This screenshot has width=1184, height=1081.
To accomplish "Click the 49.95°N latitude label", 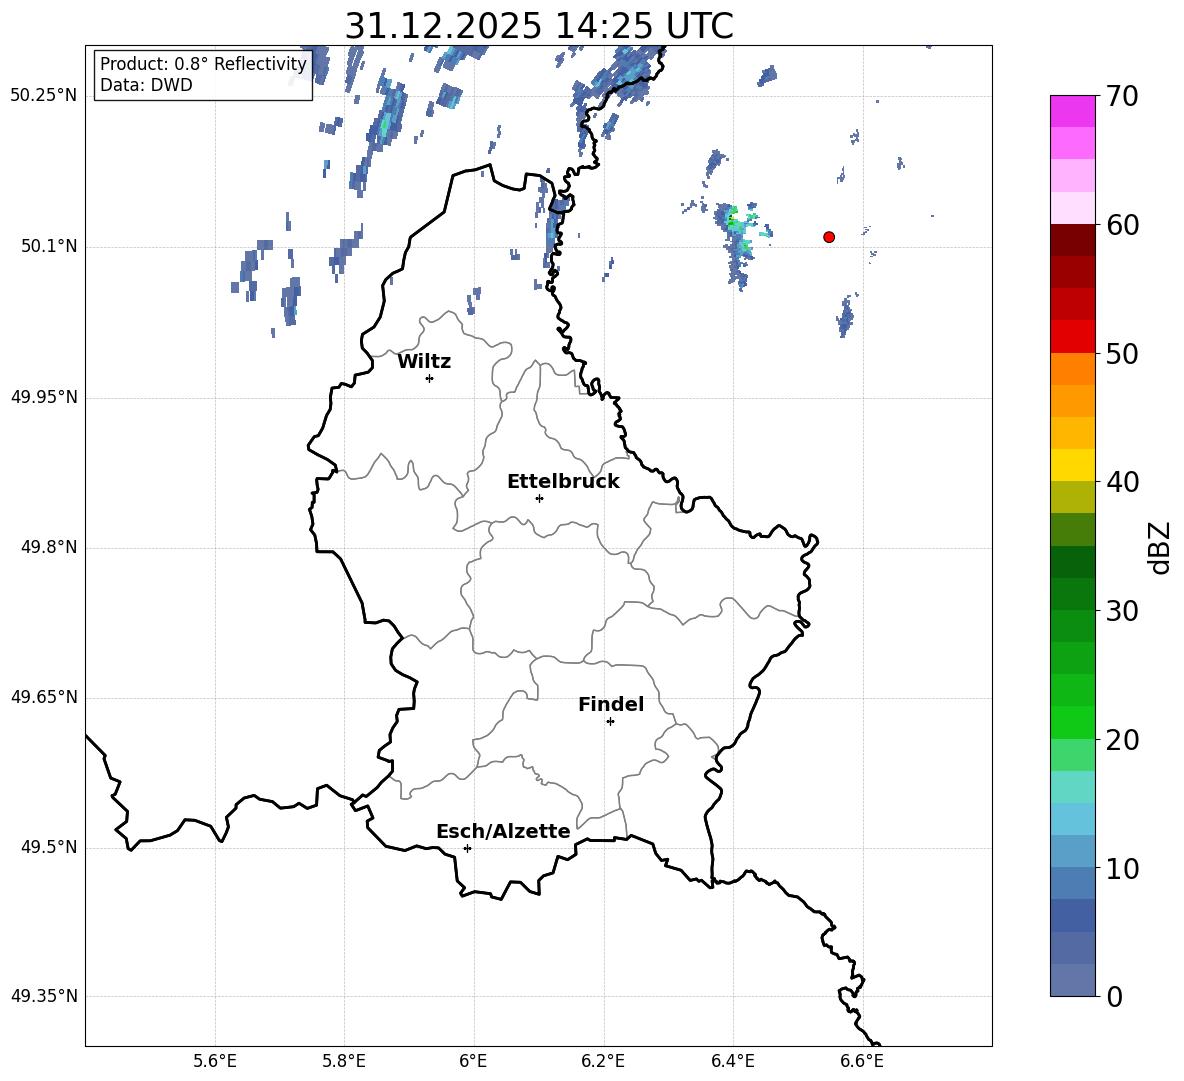I will [x=44, y=397].
